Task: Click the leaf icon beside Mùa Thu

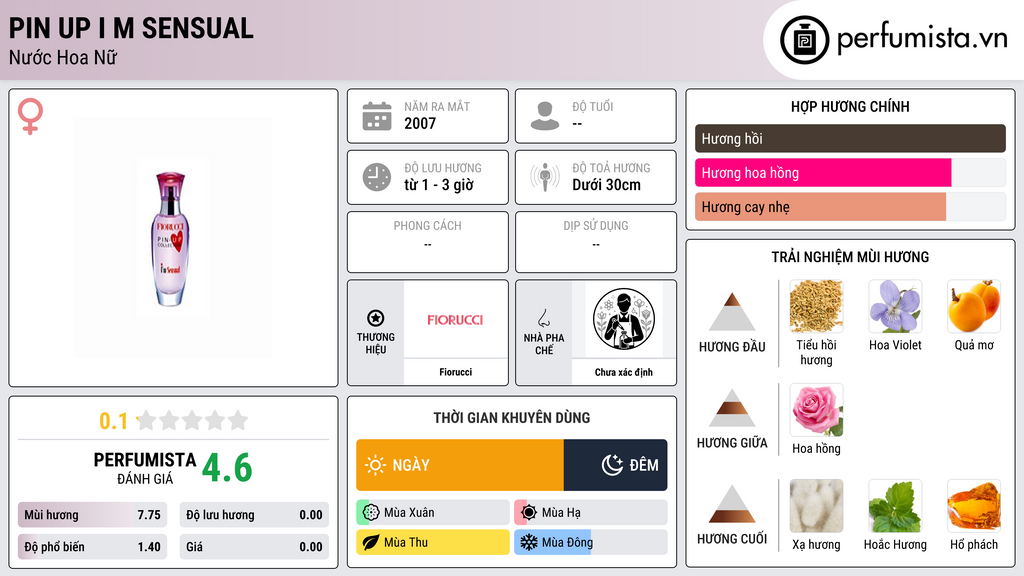Action: [370, 542]
